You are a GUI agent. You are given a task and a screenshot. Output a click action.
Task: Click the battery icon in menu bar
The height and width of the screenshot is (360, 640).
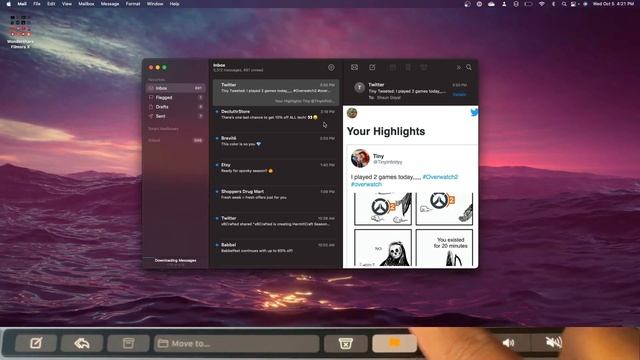[x=529, y=4]
